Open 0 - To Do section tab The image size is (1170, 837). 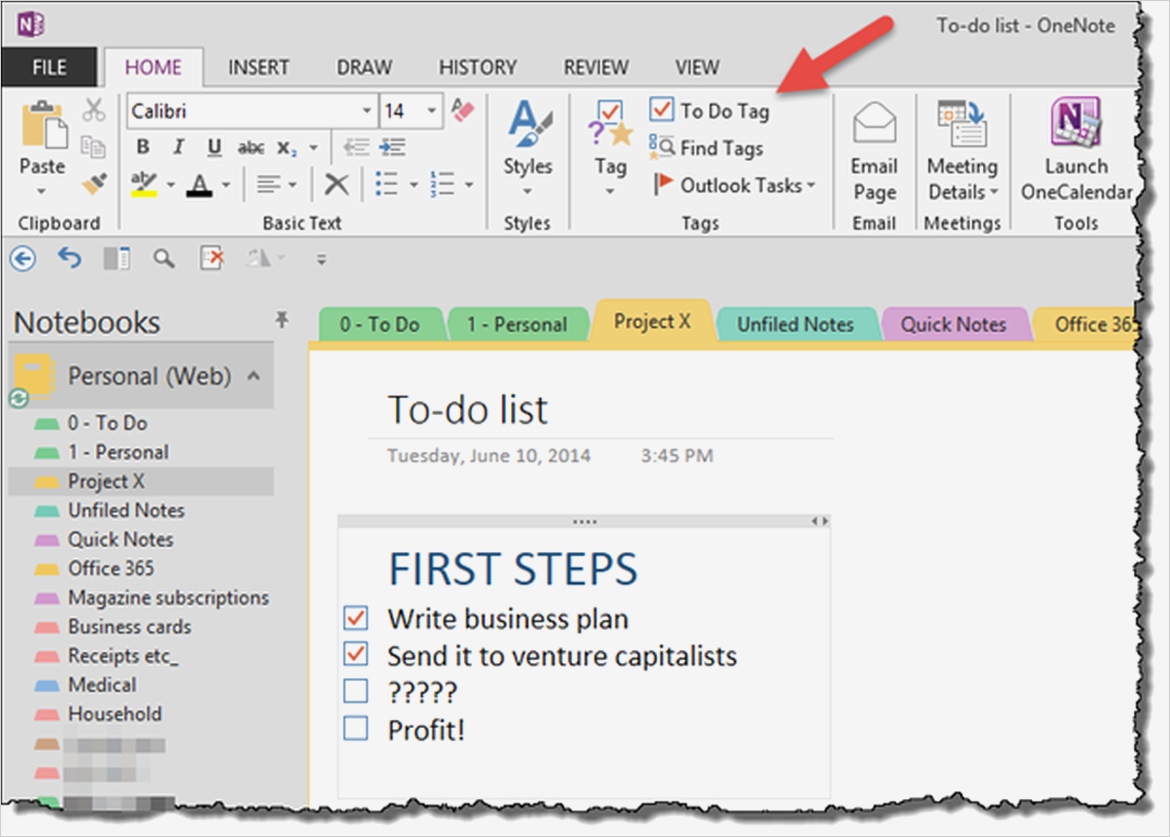(x=381, y=325)
